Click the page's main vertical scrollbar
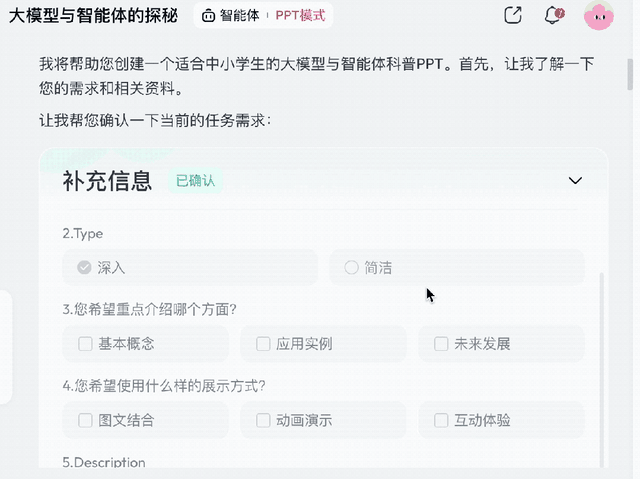640x479 pixels. (x=630, y=74)
